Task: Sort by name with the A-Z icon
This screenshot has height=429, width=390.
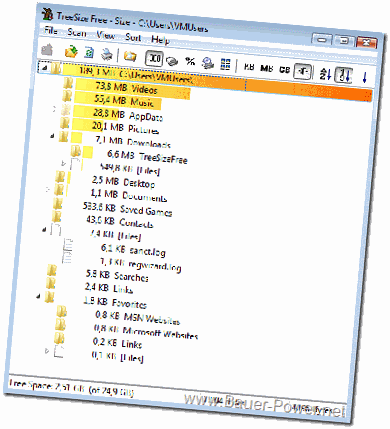Action: tap(325, 74)
